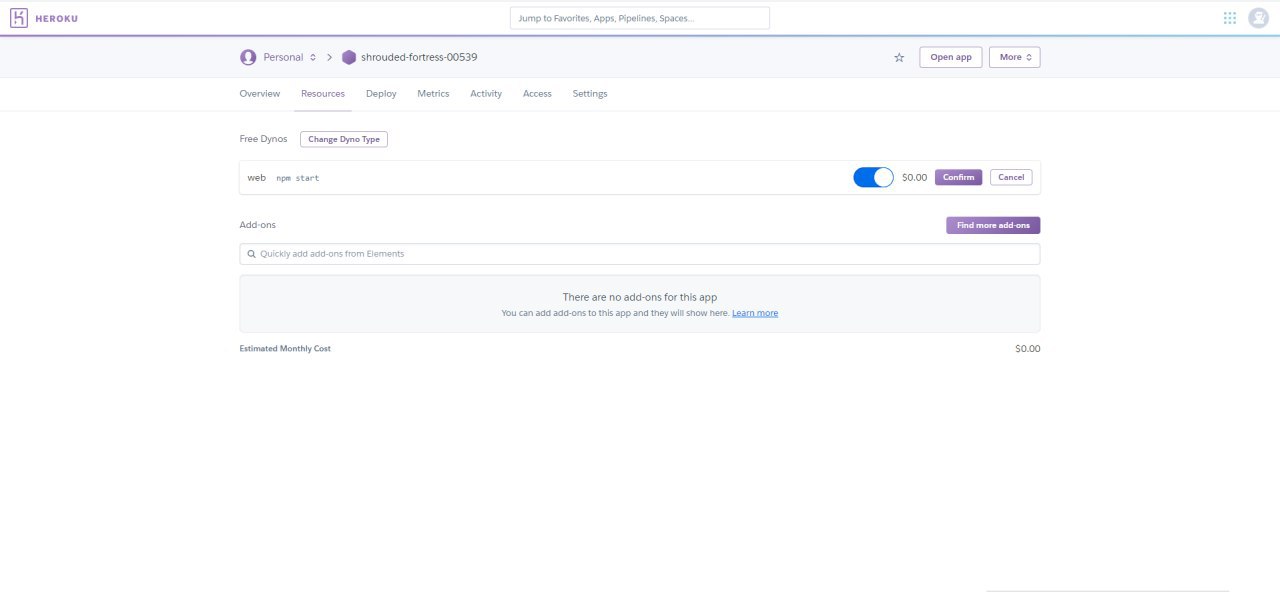Click the Estimated Monthly Cost label

[285, 349]
